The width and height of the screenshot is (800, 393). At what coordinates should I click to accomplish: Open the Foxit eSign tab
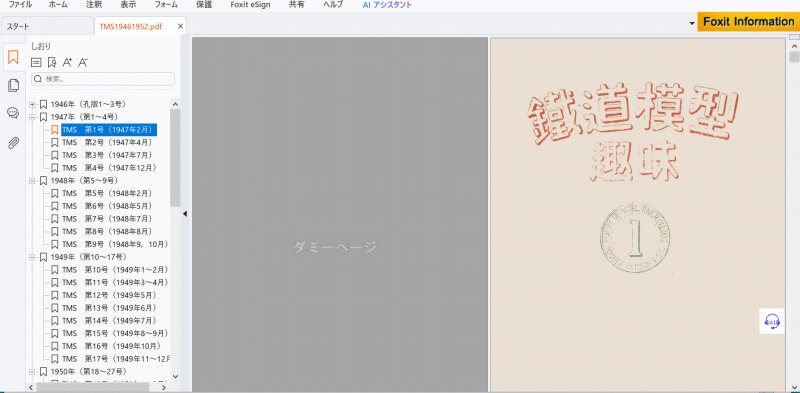coord(250,5)
